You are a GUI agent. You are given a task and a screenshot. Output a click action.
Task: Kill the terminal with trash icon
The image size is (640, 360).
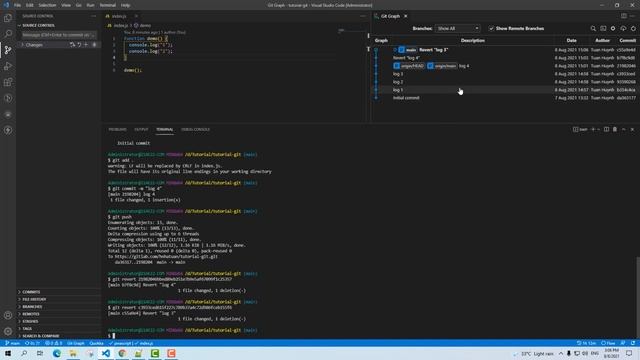point(615,129)
